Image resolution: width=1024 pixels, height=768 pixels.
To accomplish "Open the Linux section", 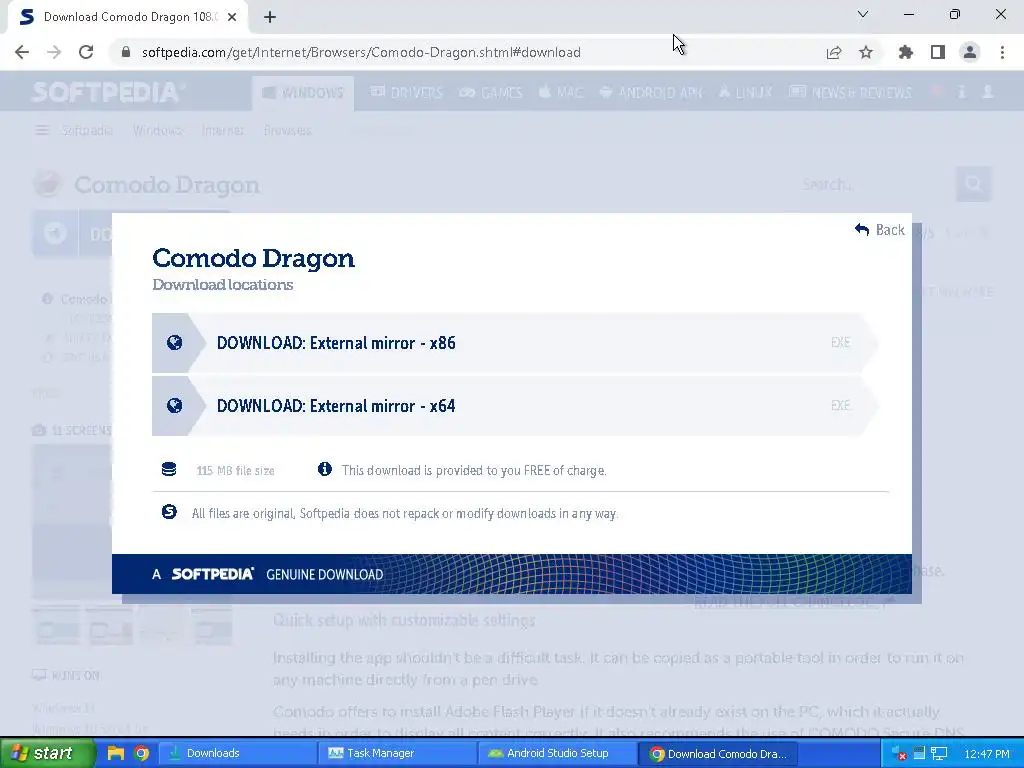I will (745, 93).
